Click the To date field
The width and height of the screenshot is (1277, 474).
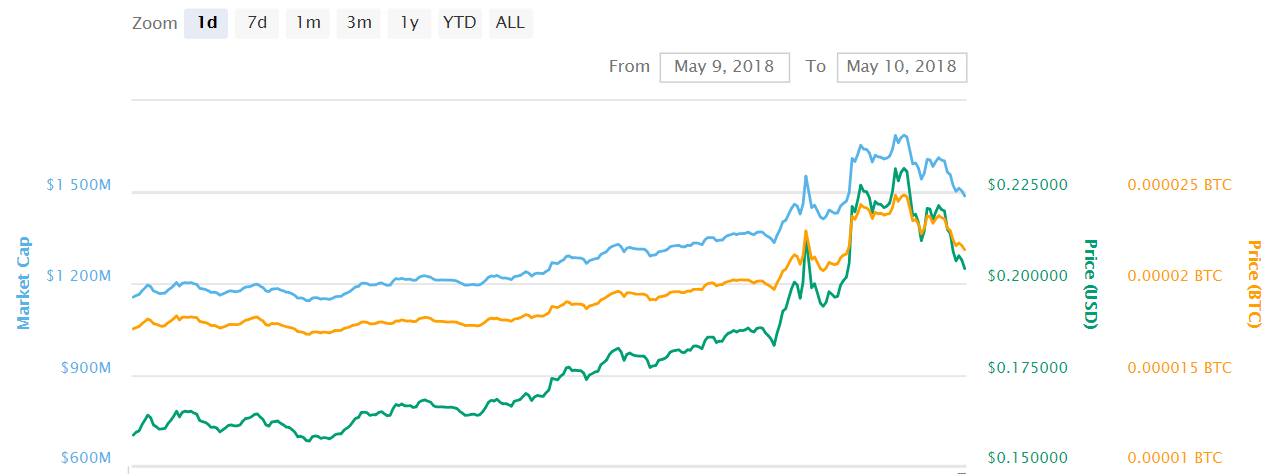pyautogui.click(x=901, y=67)
